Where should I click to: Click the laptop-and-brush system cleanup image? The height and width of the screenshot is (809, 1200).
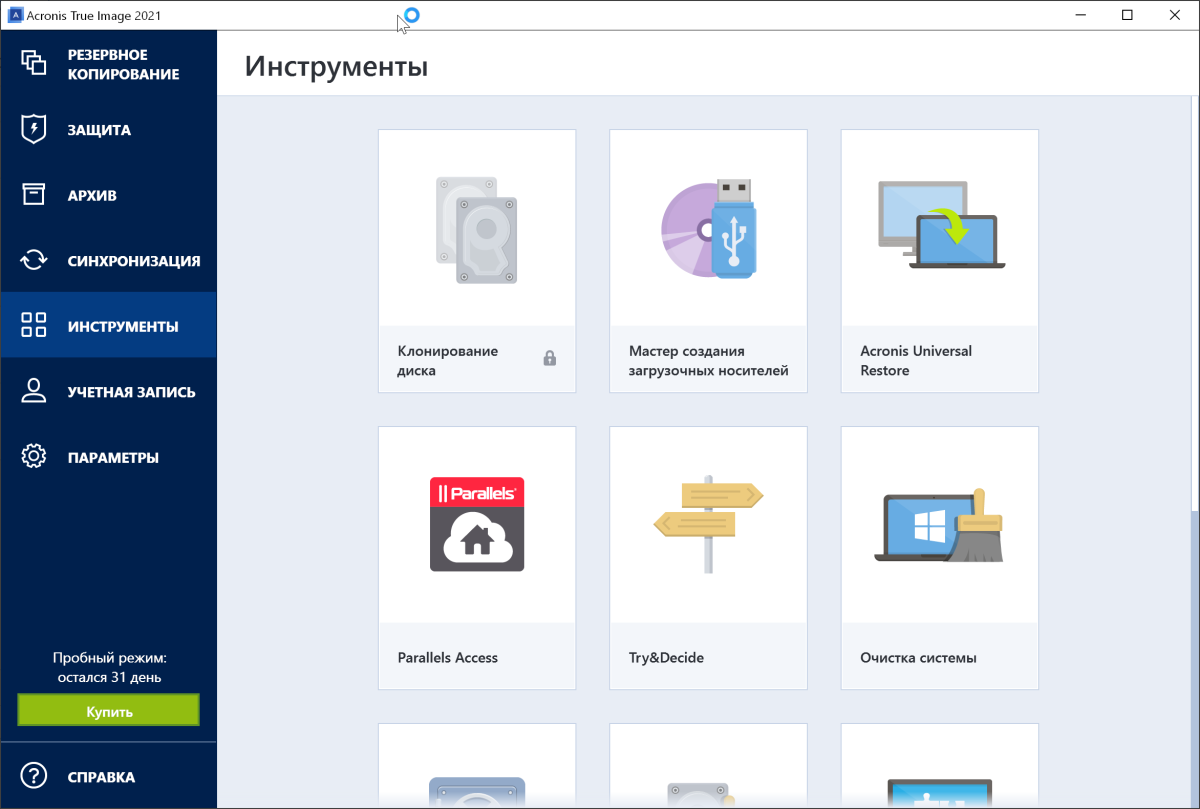(x=940, y=525)
